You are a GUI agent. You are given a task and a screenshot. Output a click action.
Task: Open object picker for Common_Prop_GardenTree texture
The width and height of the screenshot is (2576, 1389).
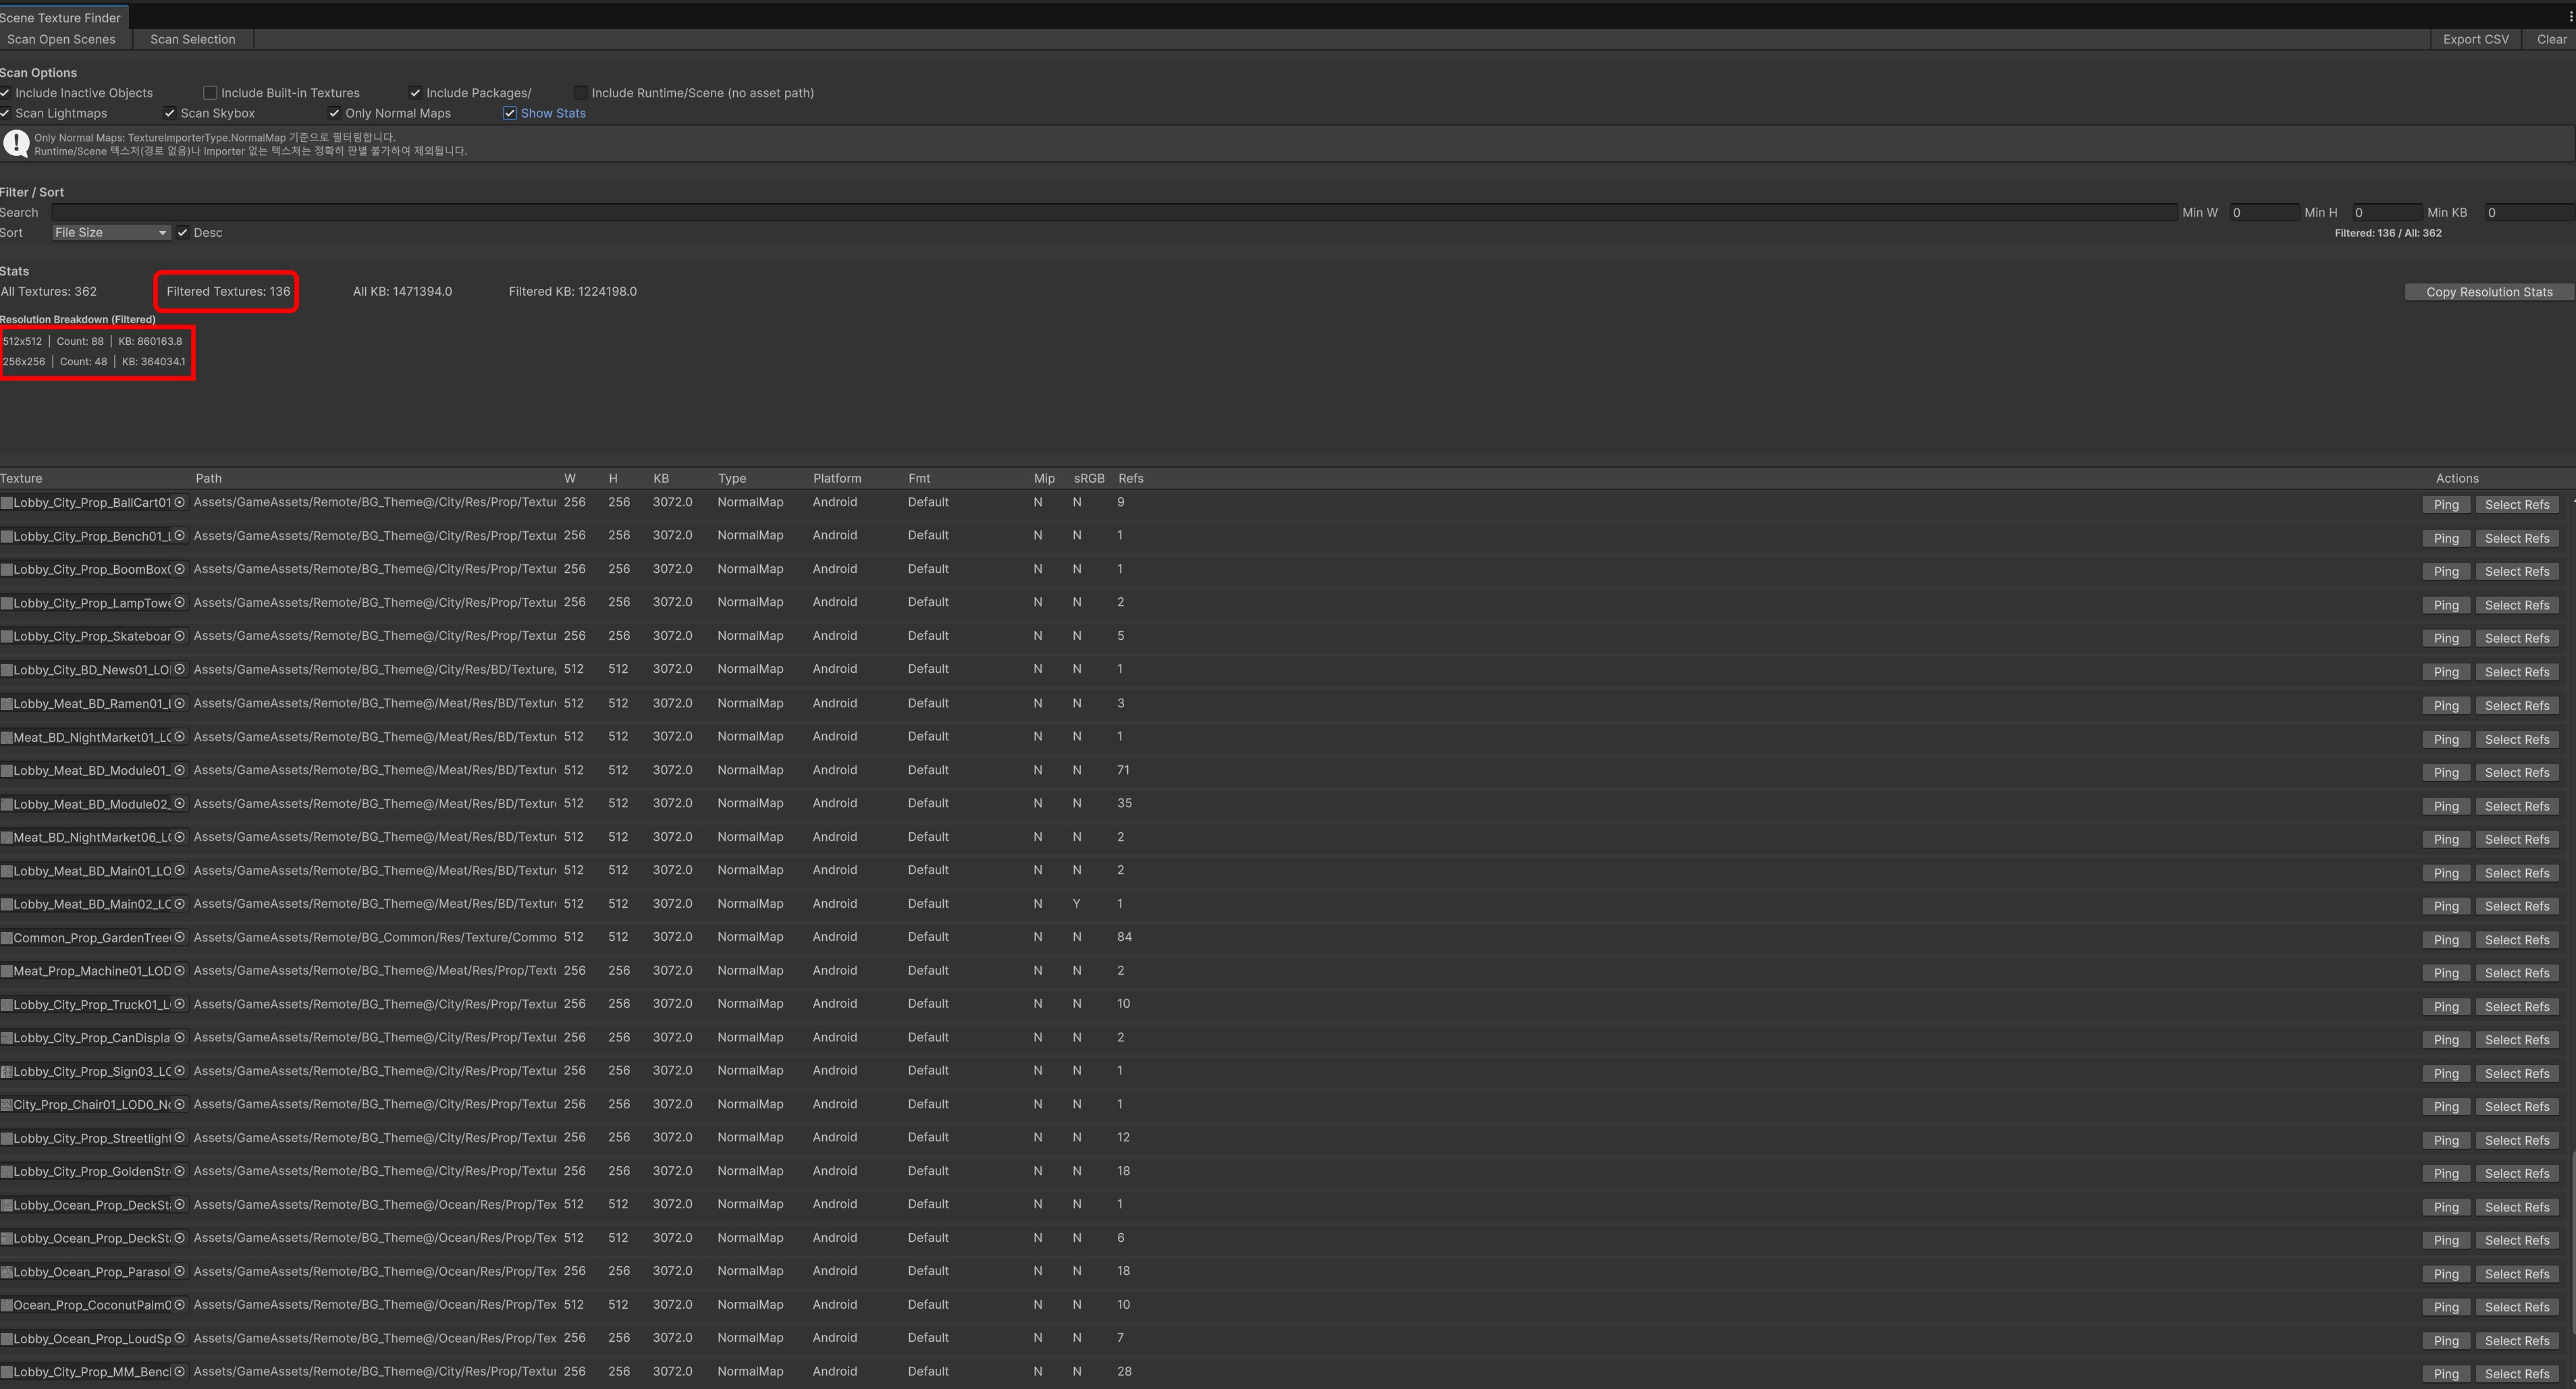coord(180,937)
